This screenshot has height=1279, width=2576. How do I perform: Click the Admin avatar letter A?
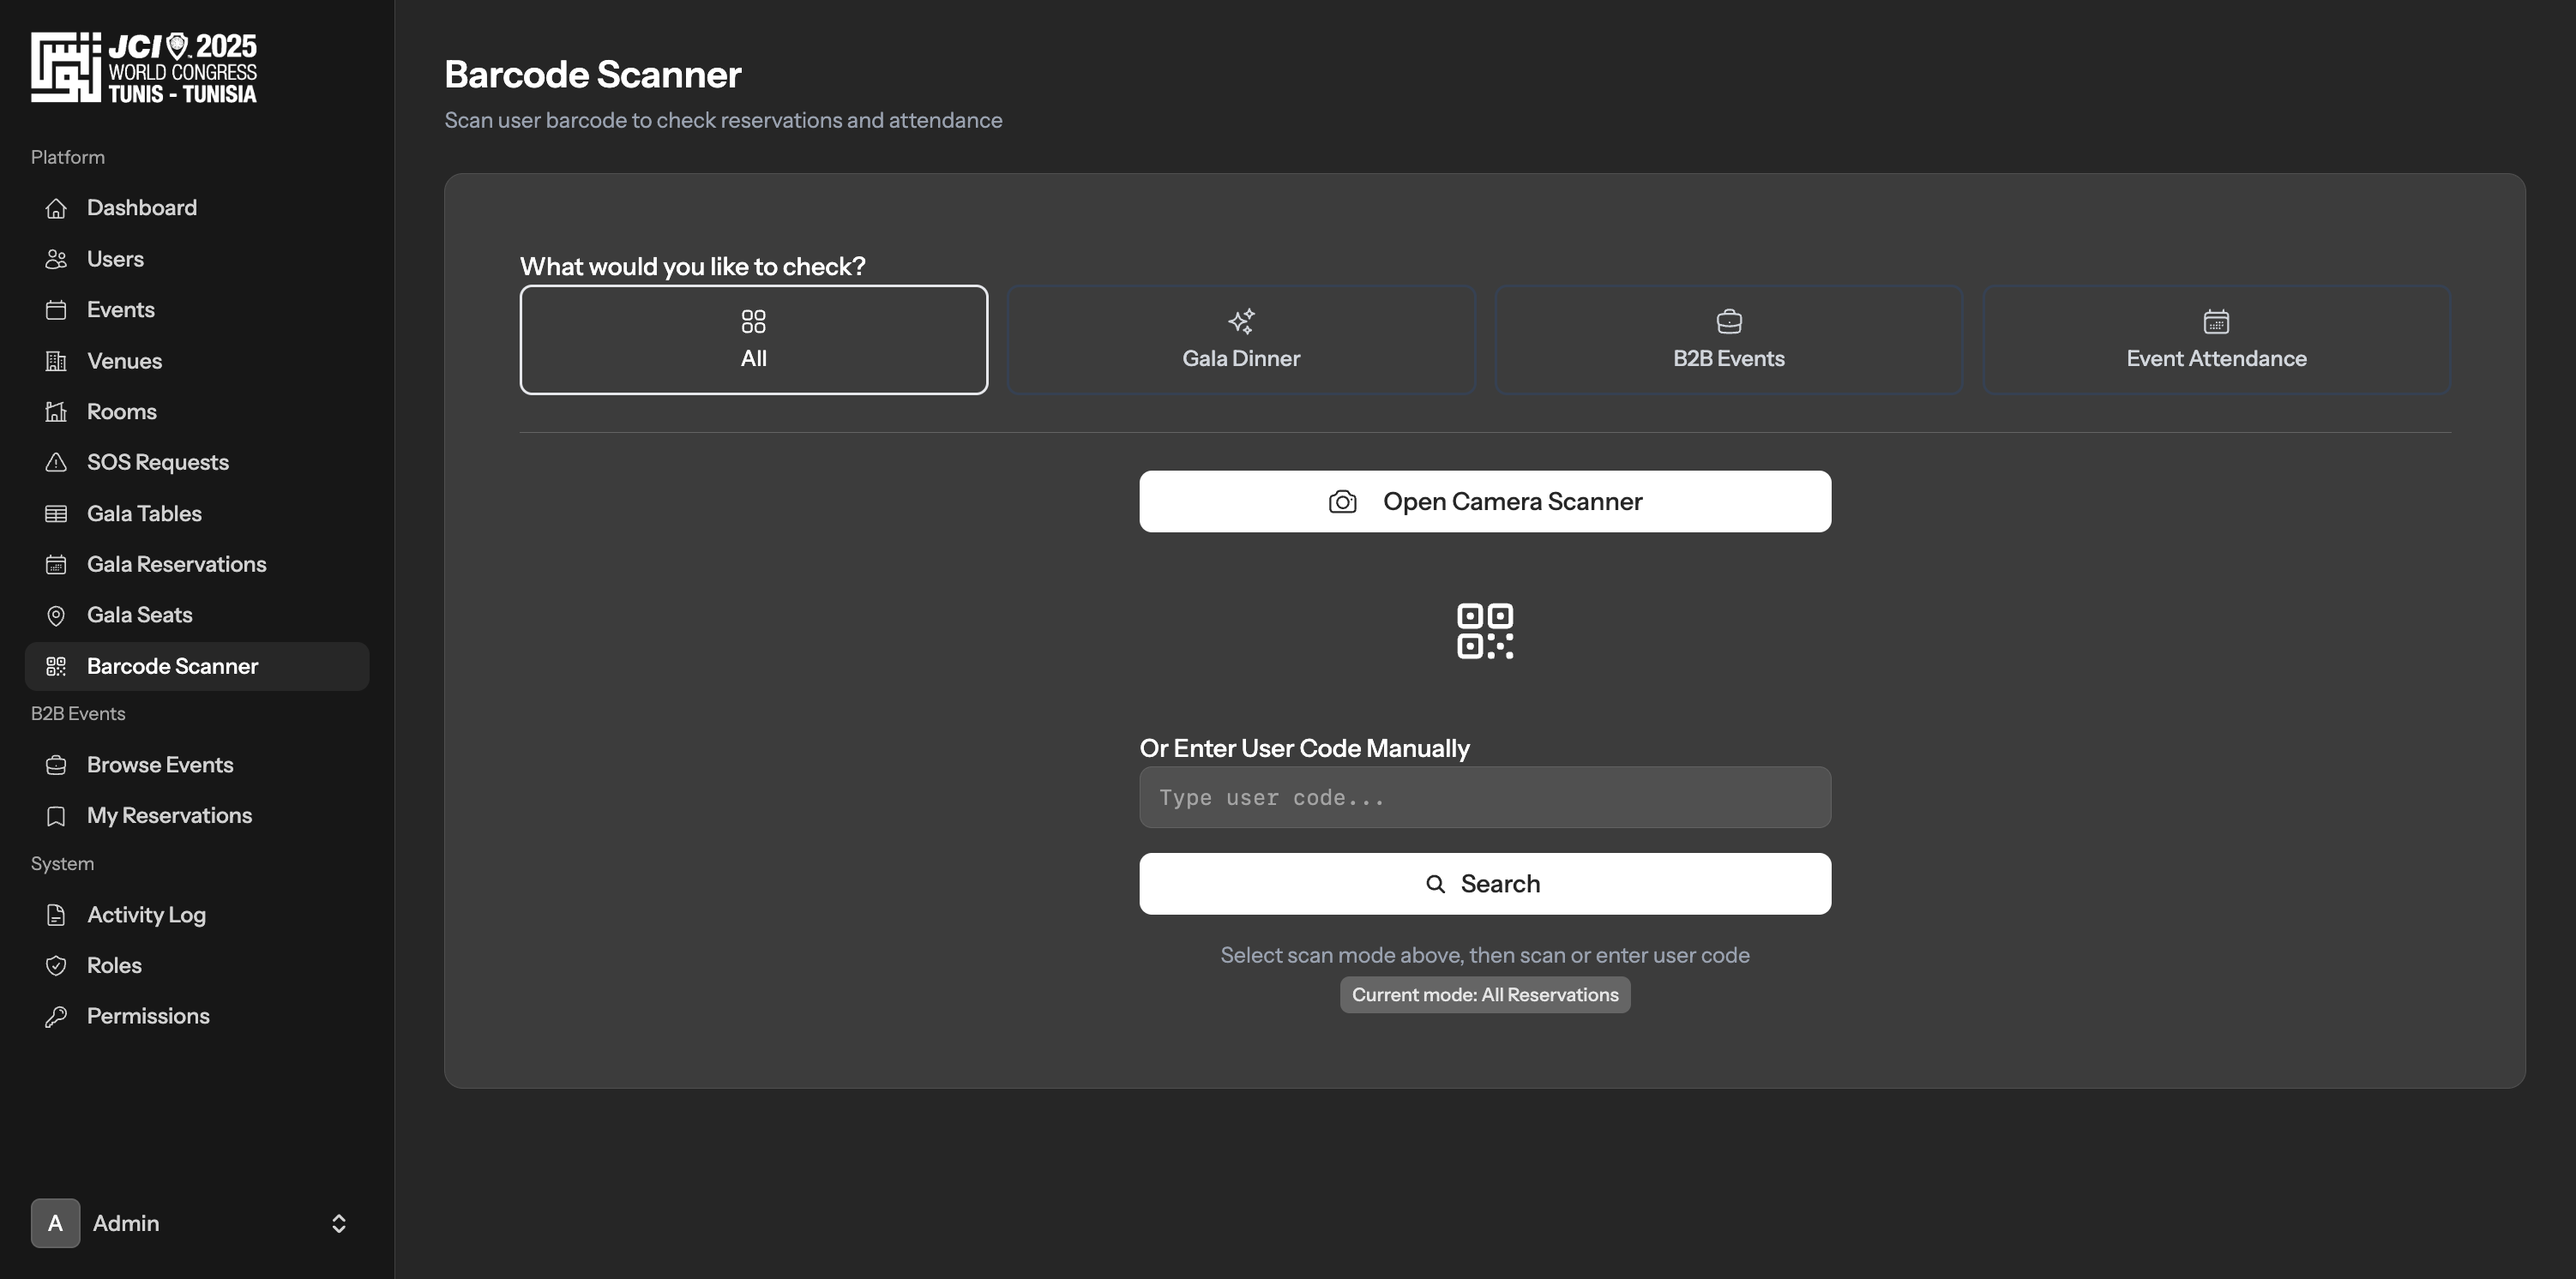coord(55,1223)
